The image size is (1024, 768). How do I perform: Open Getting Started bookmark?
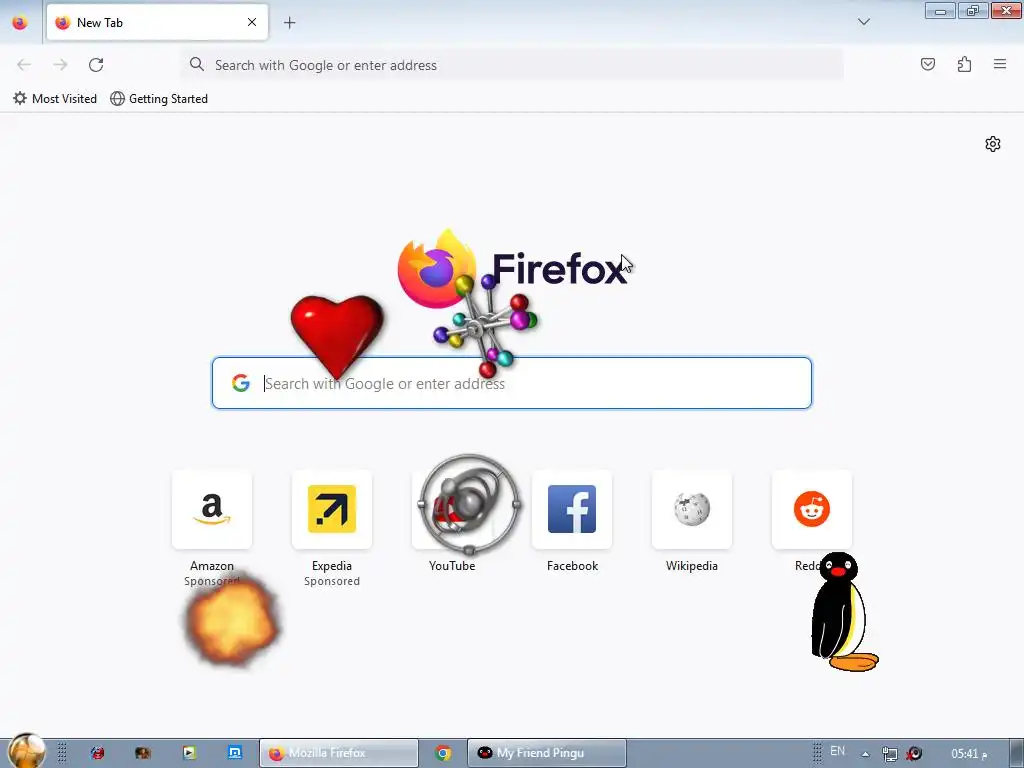pyautogui.click(x=159, y=99)
